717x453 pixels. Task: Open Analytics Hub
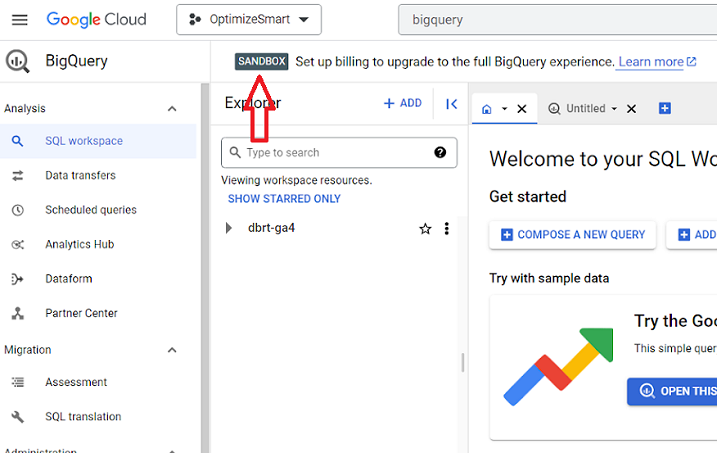point(80,244)
